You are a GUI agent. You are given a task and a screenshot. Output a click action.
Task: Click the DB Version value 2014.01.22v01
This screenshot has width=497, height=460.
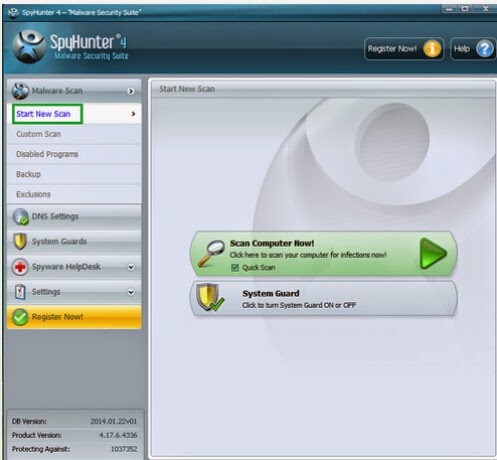click(114, 421)
